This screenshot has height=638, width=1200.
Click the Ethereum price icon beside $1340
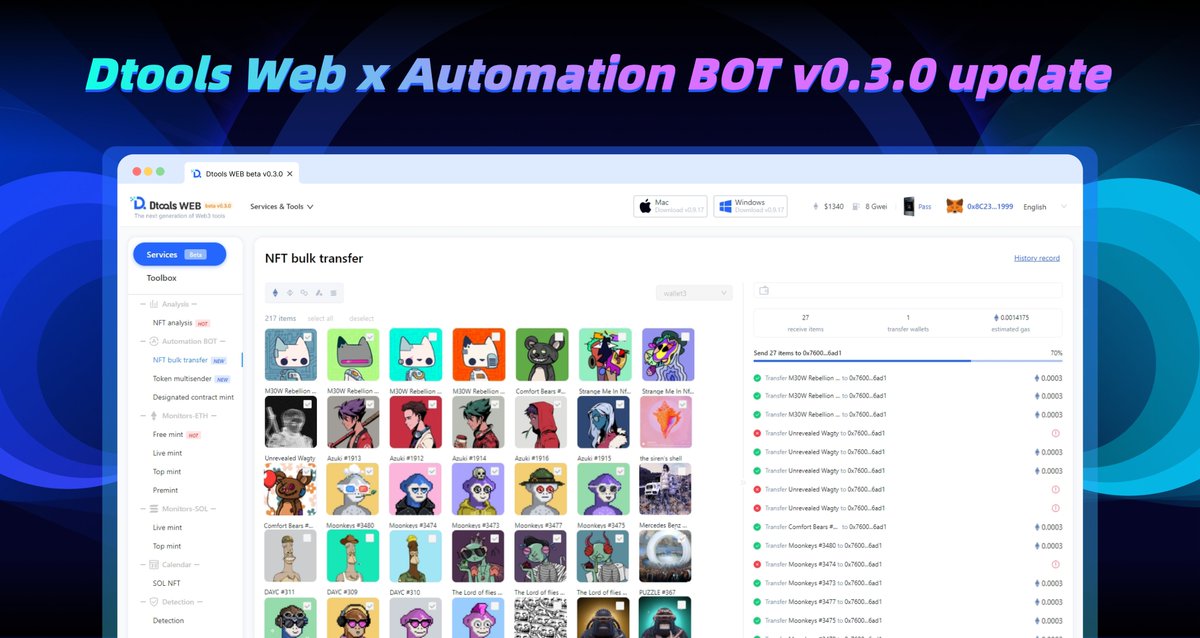tap(814, 207)
